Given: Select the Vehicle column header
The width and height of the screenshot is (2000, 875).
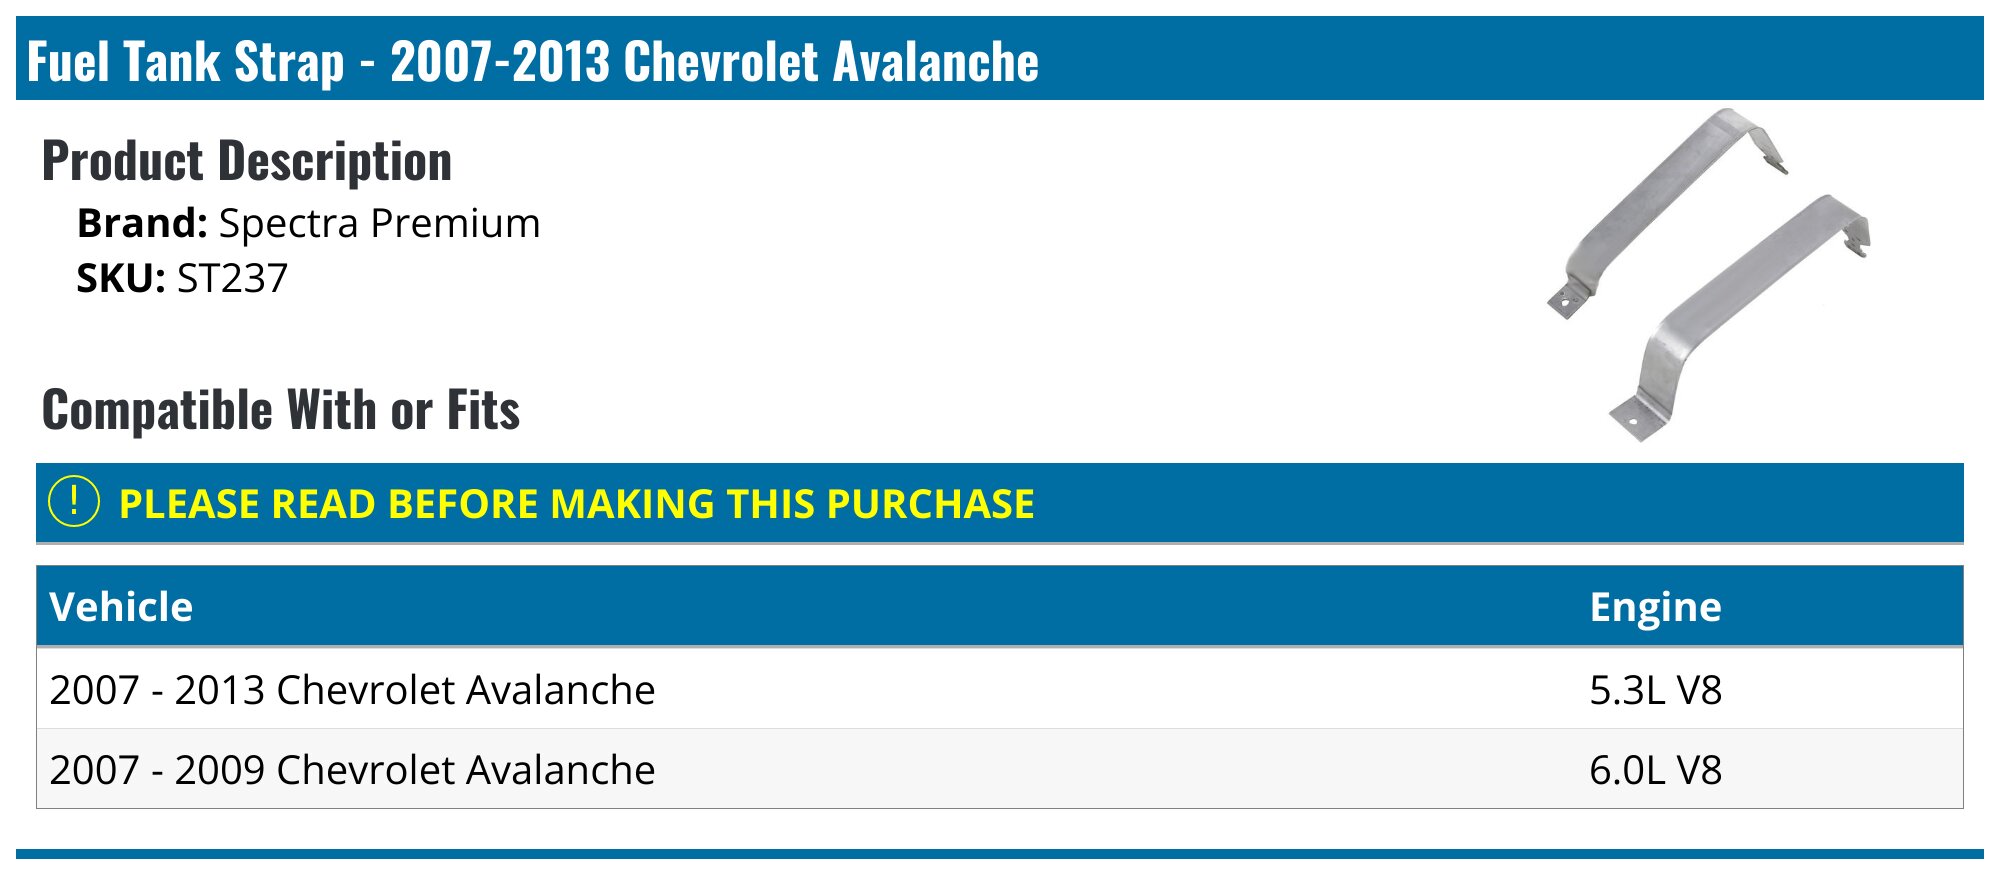Looking at the screenshot, I should pos(121,607).
